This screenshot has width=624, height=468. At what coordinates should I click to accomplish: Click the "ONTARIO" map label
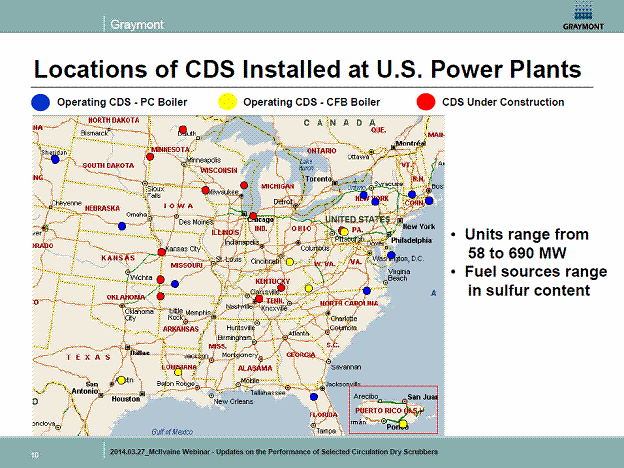(322, 151)
